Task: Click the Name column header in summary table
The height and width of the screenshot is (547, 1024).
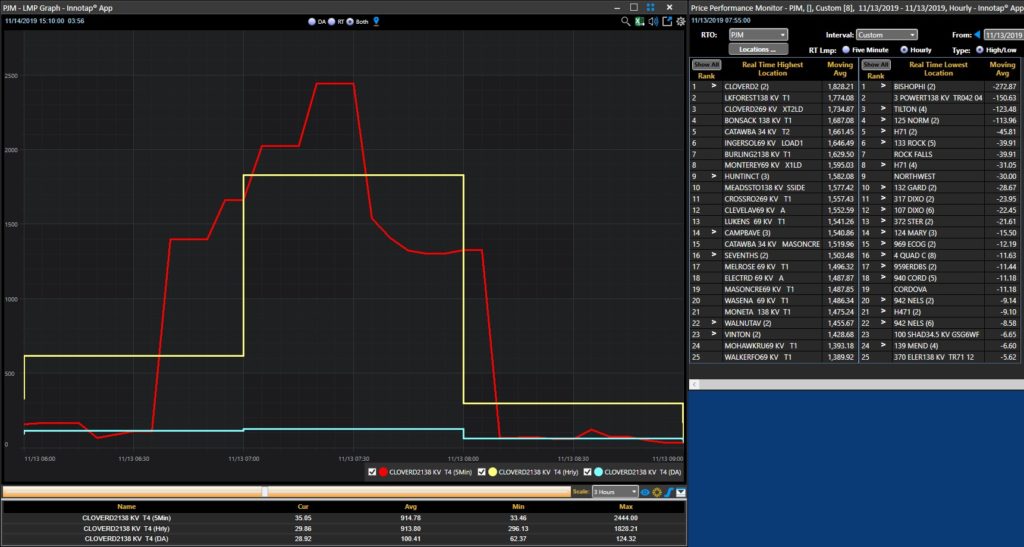Action: tap(126, 507)
